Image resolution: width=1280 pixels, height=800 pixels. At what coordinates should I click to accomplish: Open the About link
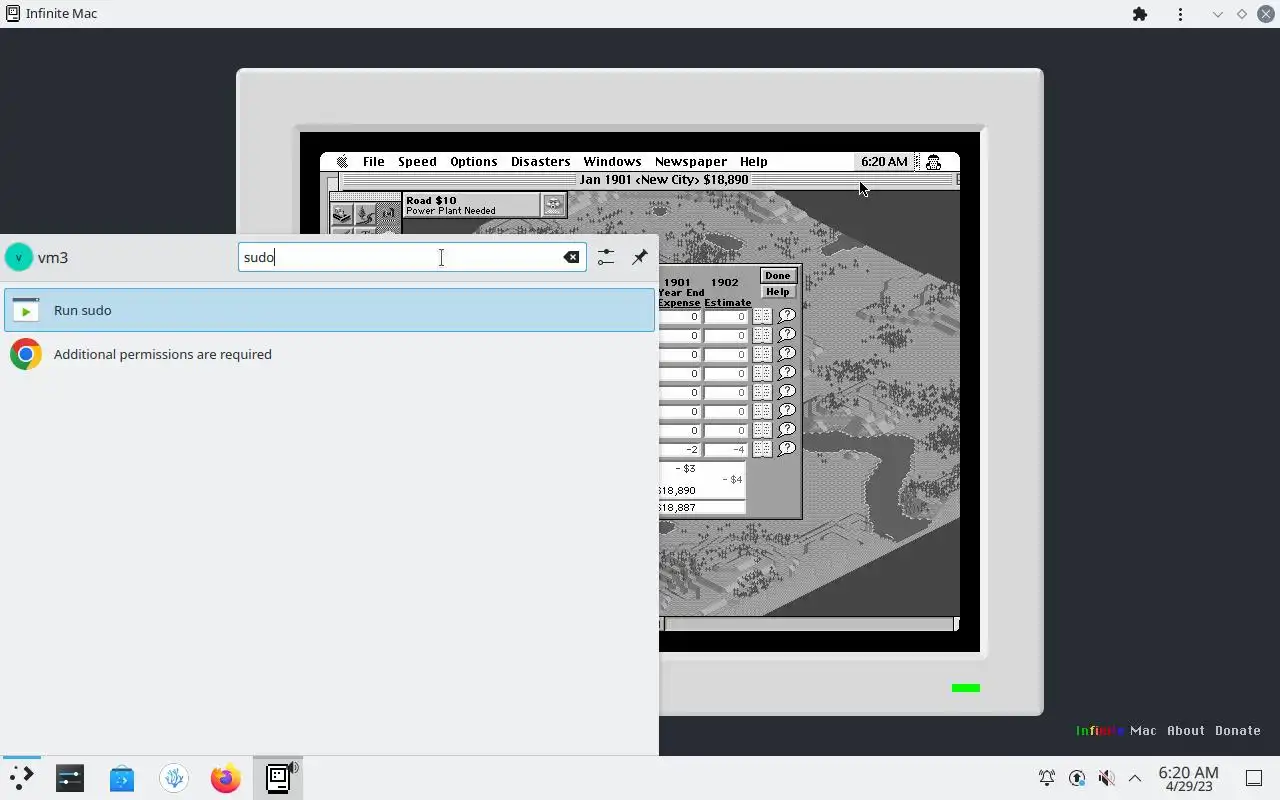(1186, 731)
